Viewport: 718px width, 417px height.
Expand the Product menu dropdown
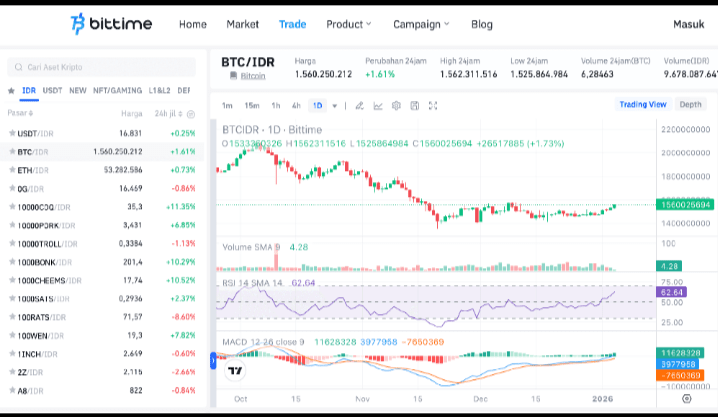pos(348,24)
